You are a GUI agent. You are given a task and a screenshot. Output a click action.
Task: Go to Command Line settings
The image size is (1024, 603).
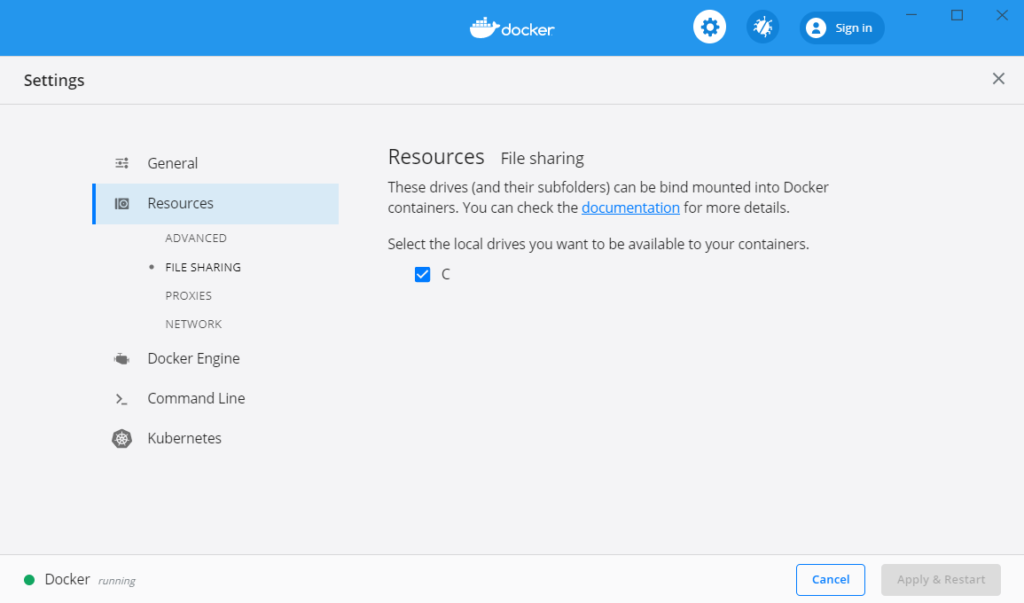pos(196,399)
